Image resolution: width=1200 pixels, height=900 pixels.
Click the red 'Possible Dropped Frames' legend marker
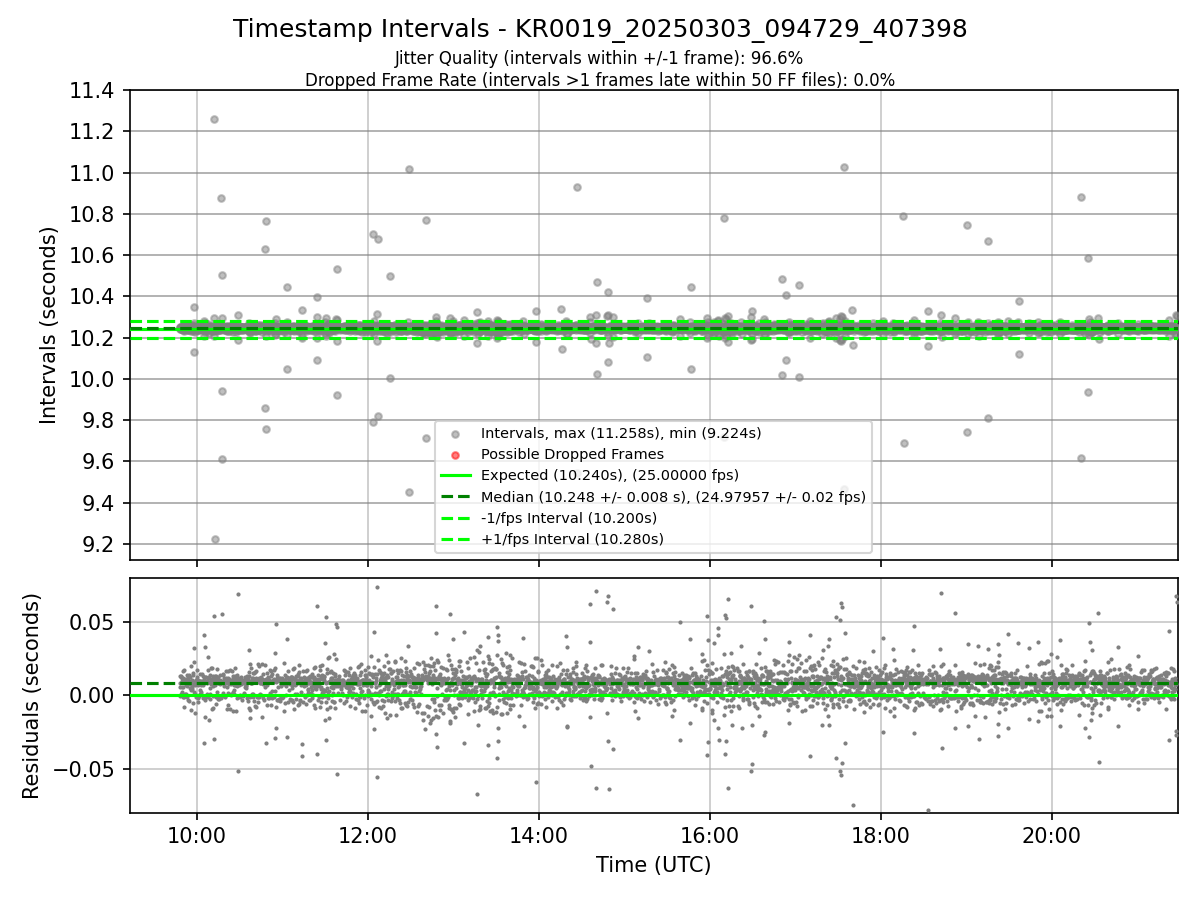click(455, 455)
